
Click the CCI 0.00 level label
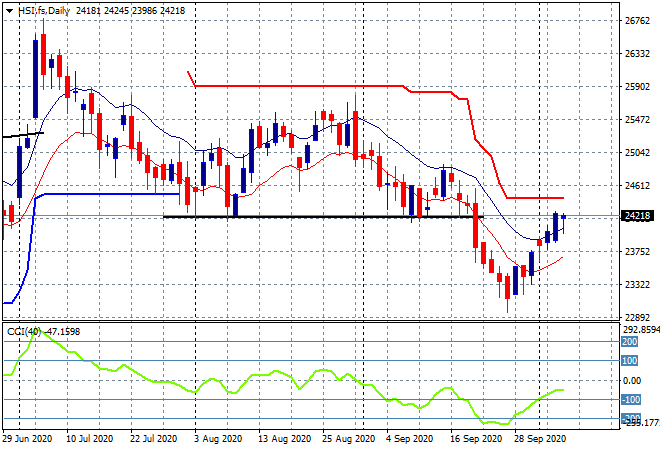coord(632,381)
